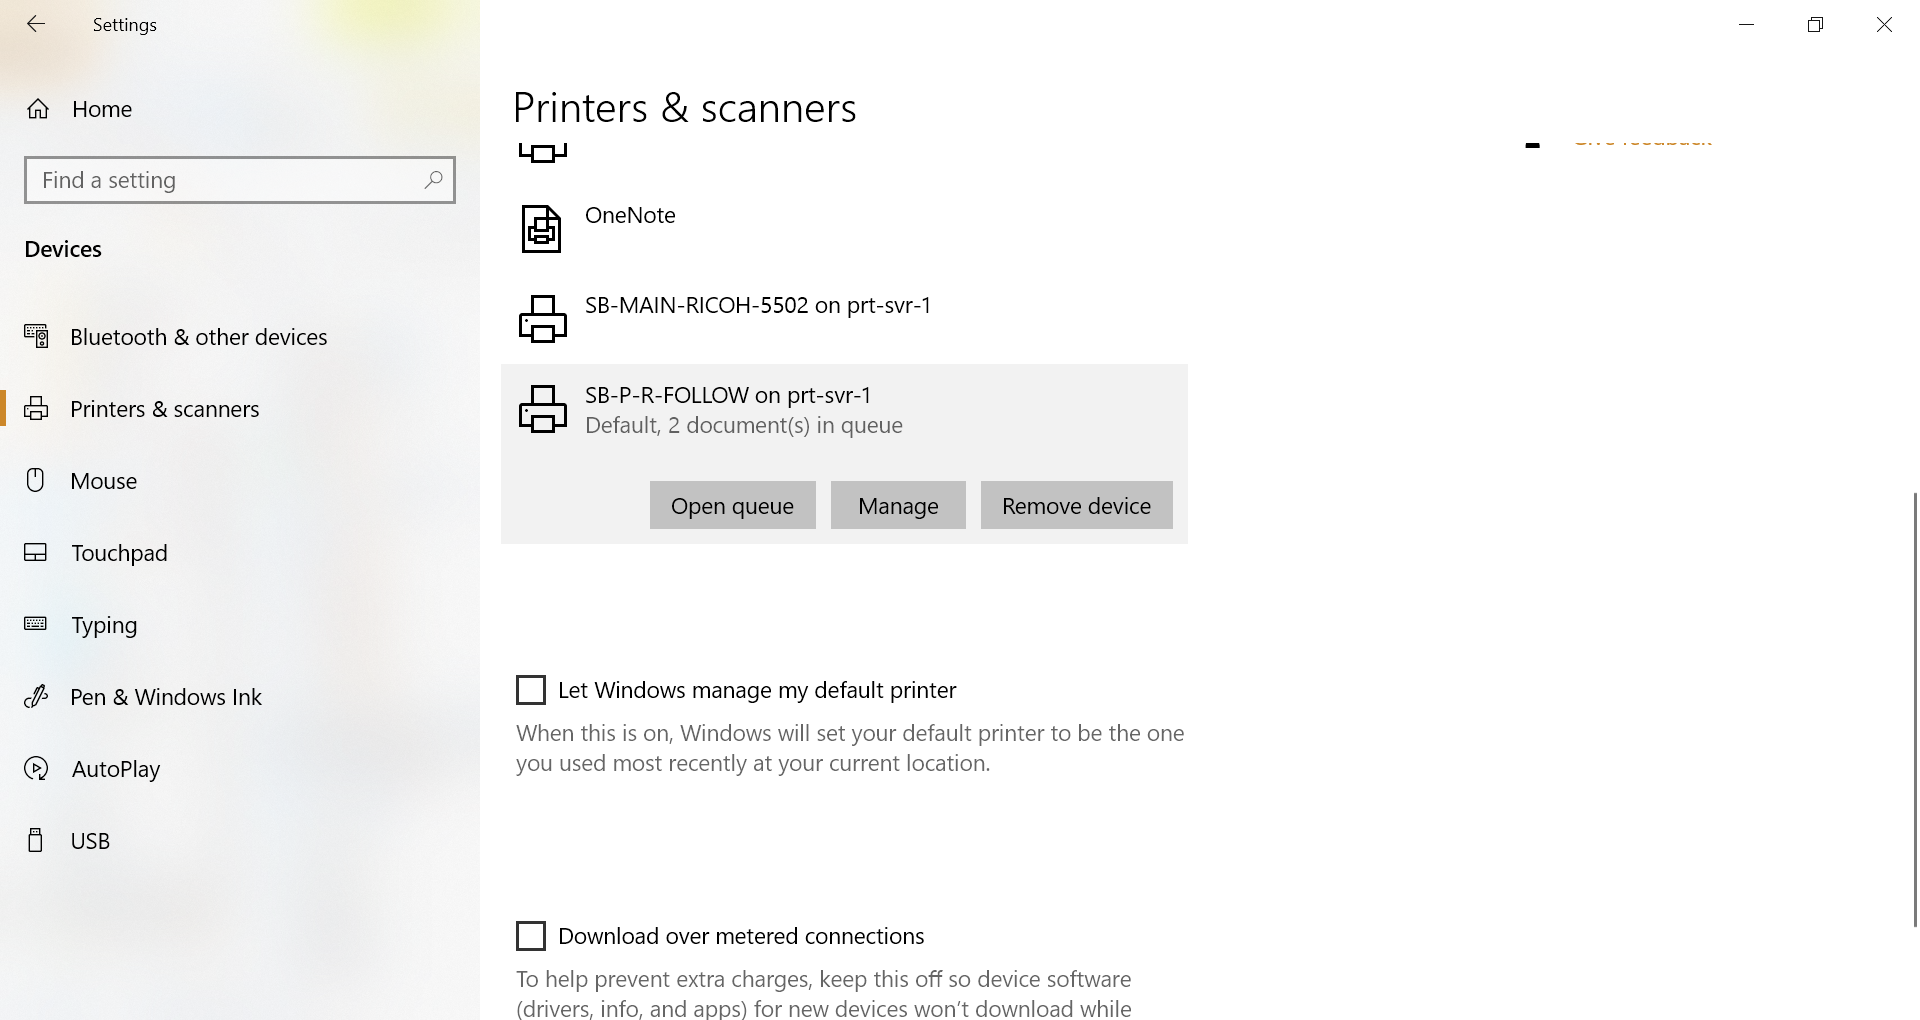Click the Manage button
This screenshot has width=1920, height=1020.
[x=898, y=505]
